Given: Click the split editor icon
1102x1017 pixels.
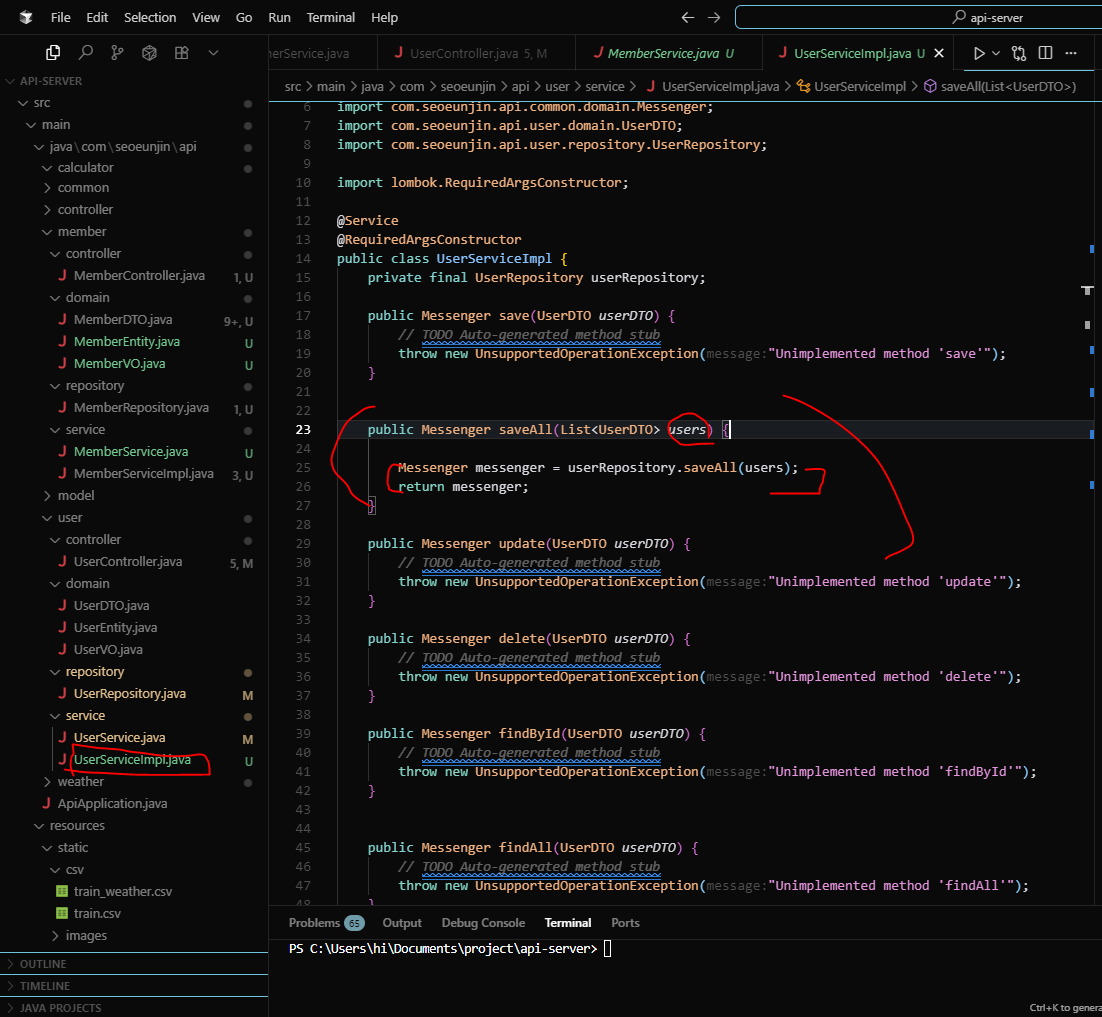Looking at the screenshot, I should pyautogui.click(x=1045, y=53).
